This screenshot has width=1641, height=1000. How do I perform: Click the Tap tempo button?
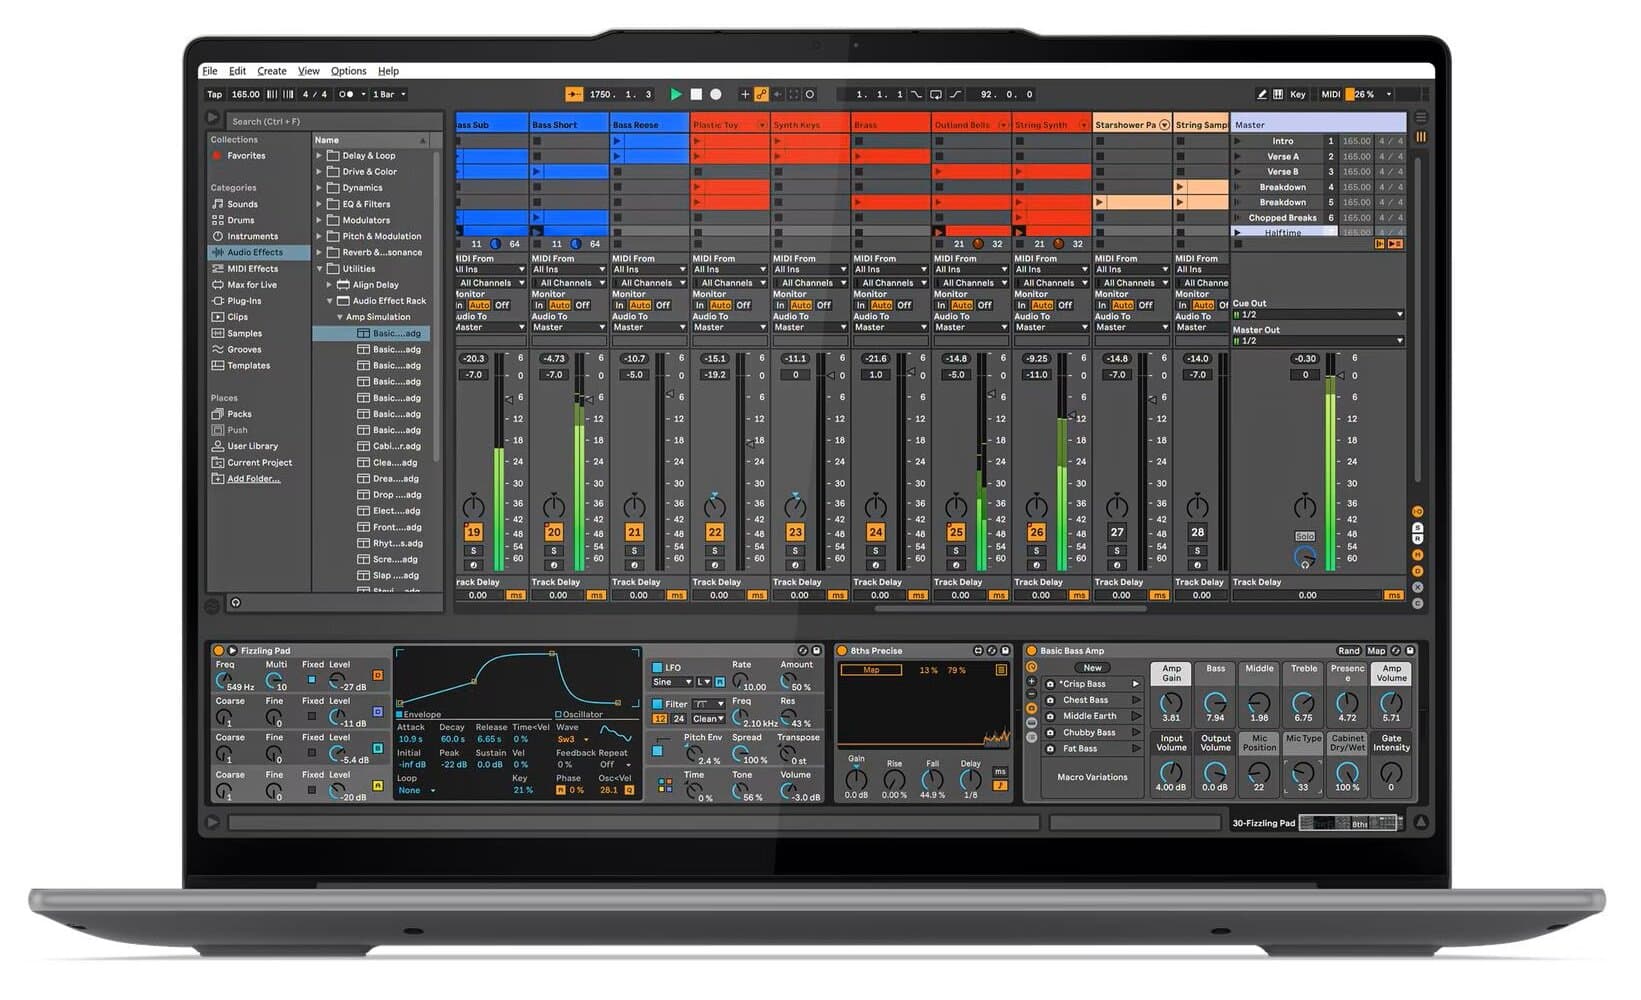pyautogui.click(x=214, y=94)
